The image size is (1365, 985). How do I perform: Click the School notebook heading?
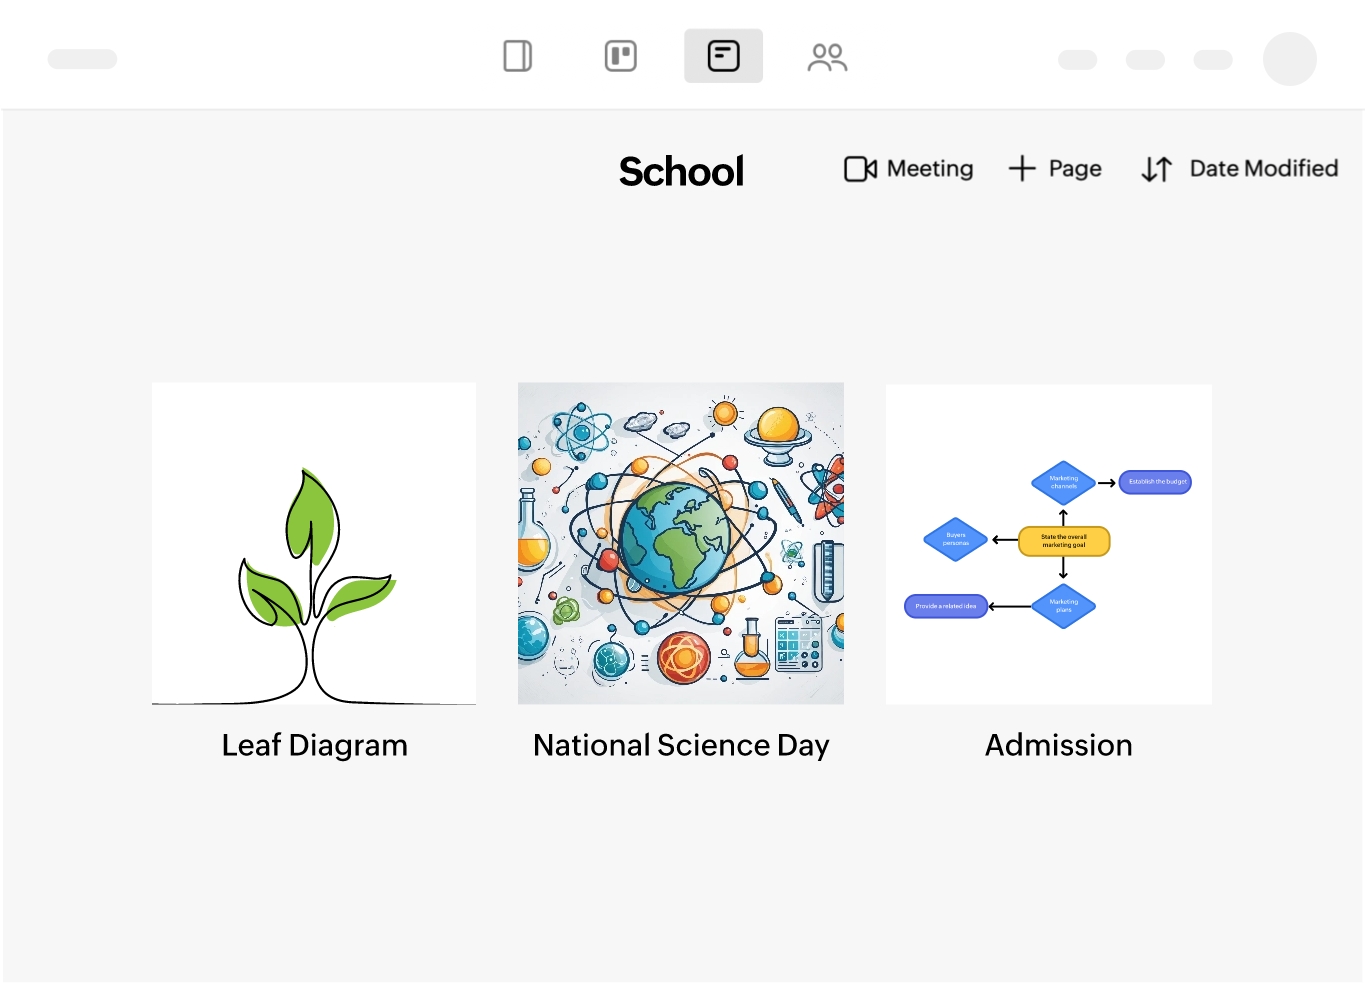coord(681,171)
